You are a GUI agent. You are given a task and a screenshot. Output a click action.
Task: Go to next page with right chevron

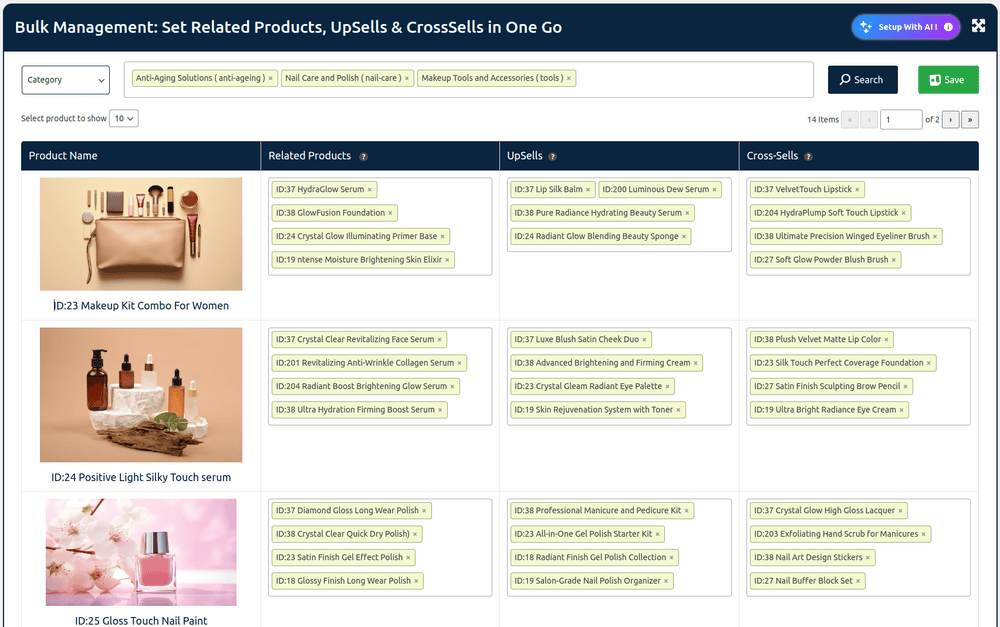click(950, 119)
